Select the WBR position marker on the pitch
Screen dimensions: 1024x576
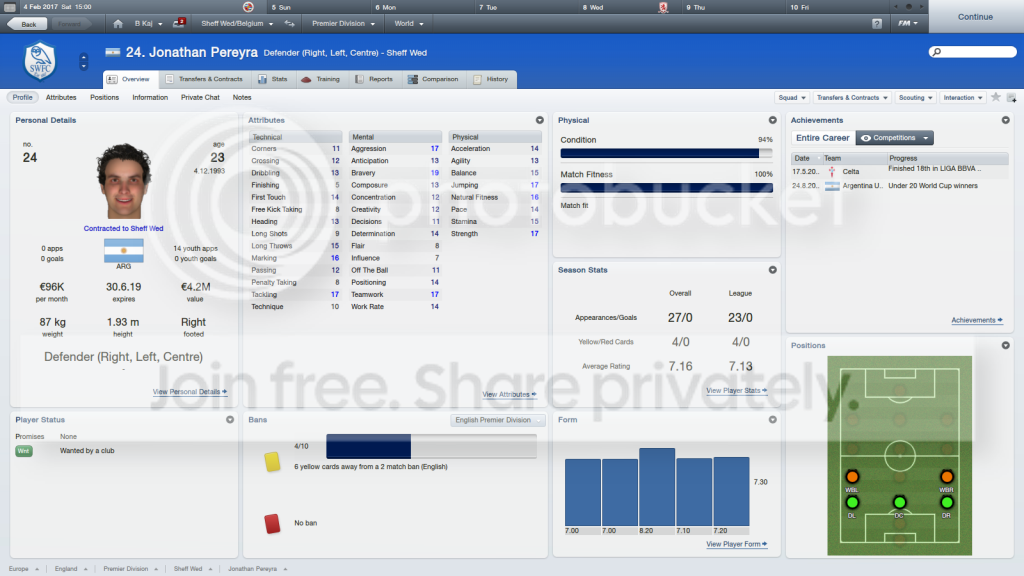[x=946, y=477]
